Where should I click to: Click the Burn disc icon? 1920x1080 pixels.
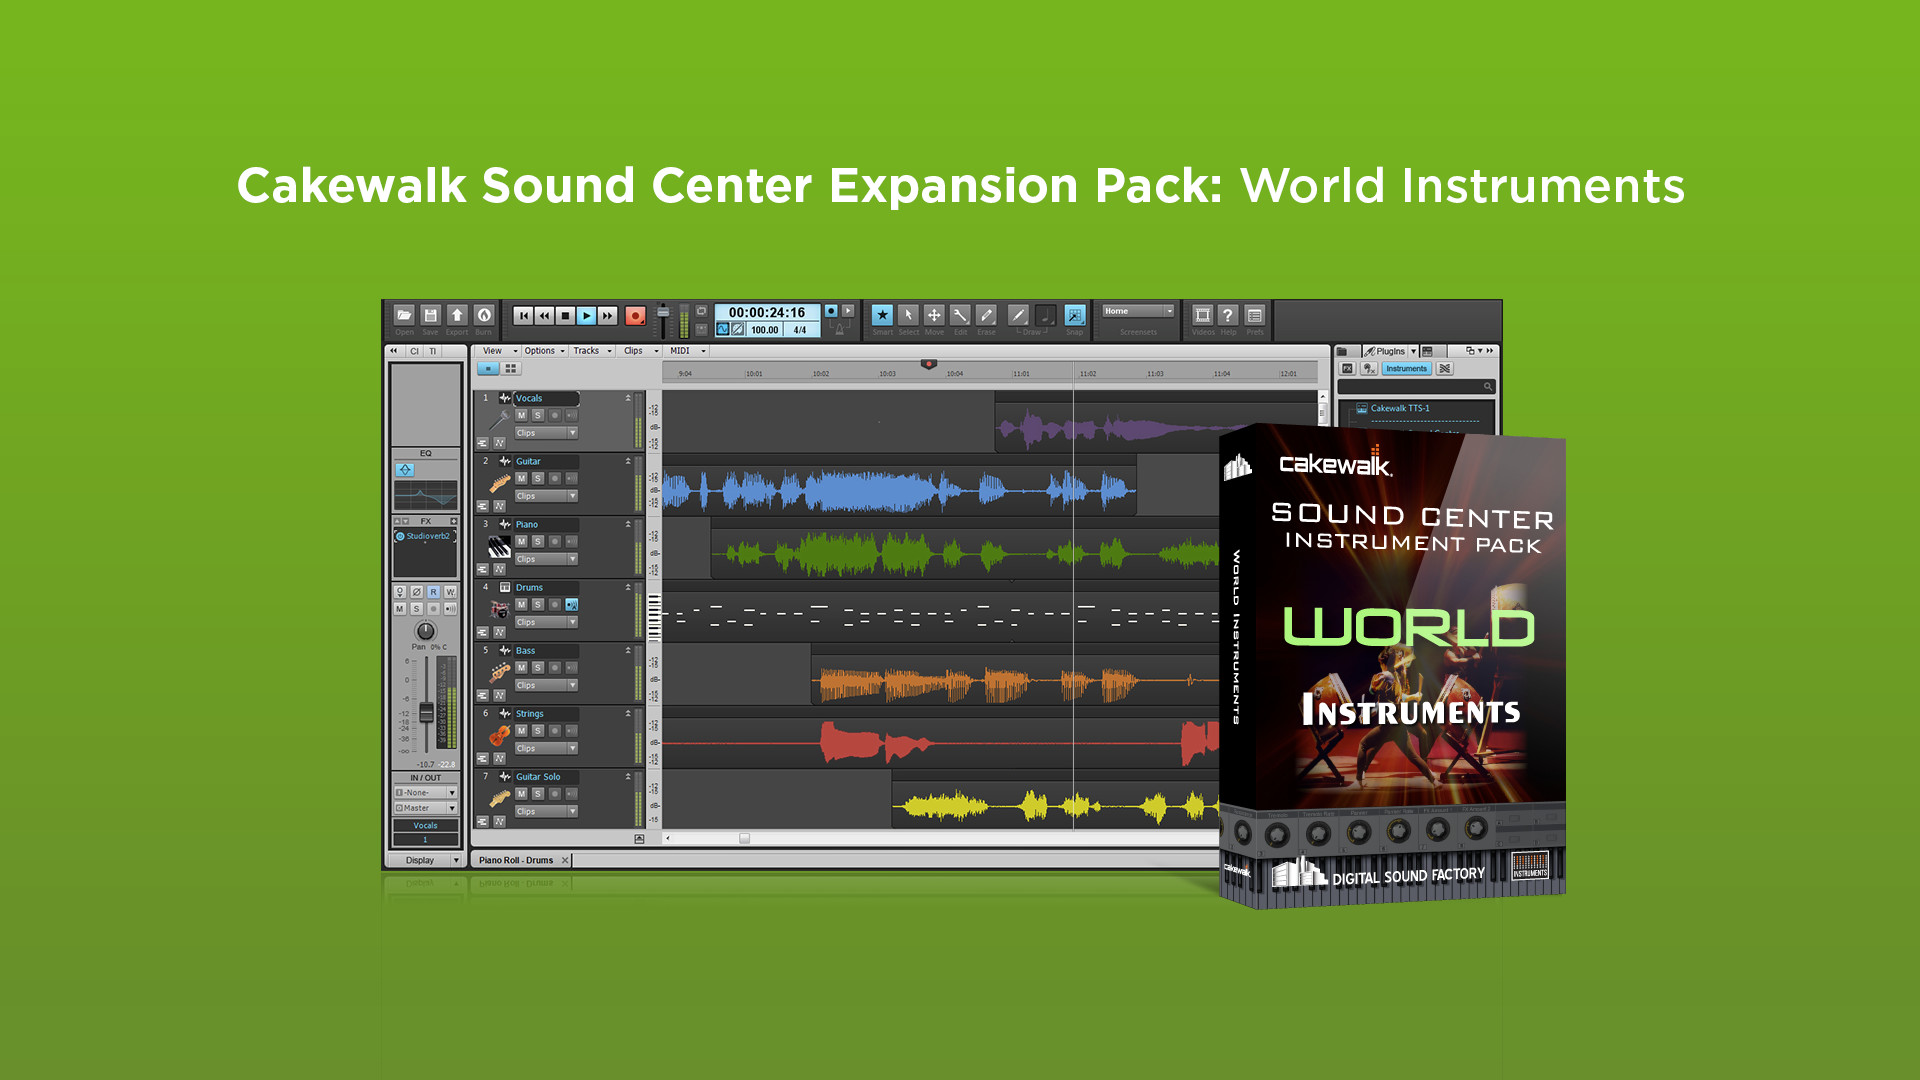[484, 315]
